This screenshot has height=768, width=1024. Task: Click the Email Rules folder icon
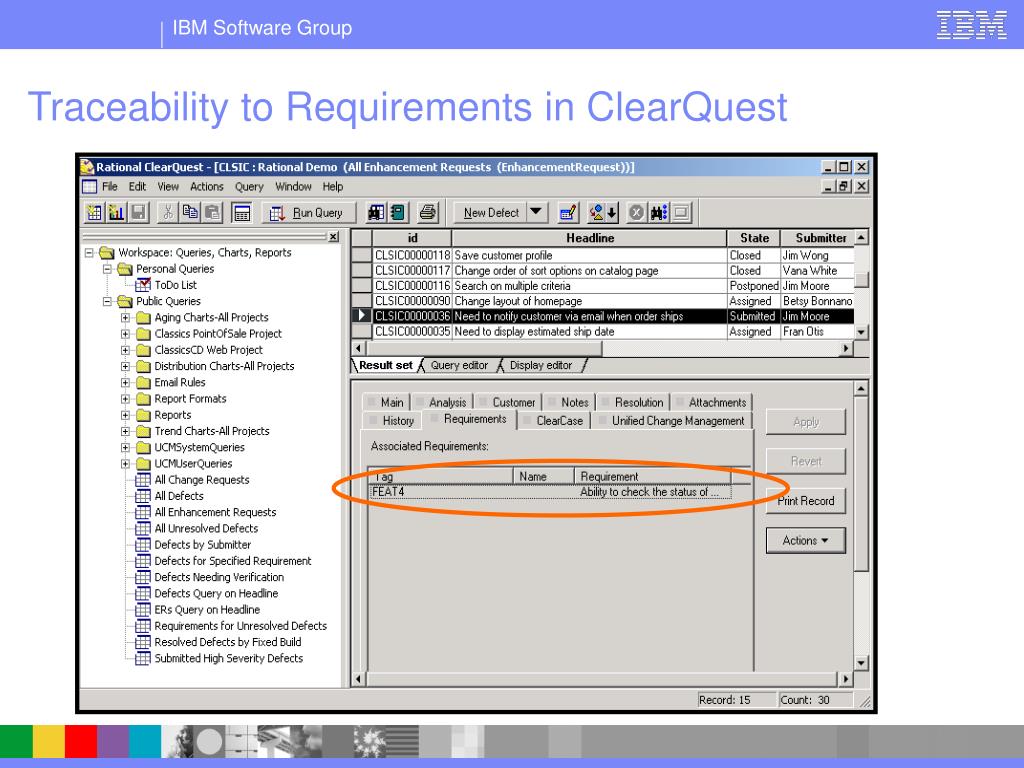click(x=143, y=383)
